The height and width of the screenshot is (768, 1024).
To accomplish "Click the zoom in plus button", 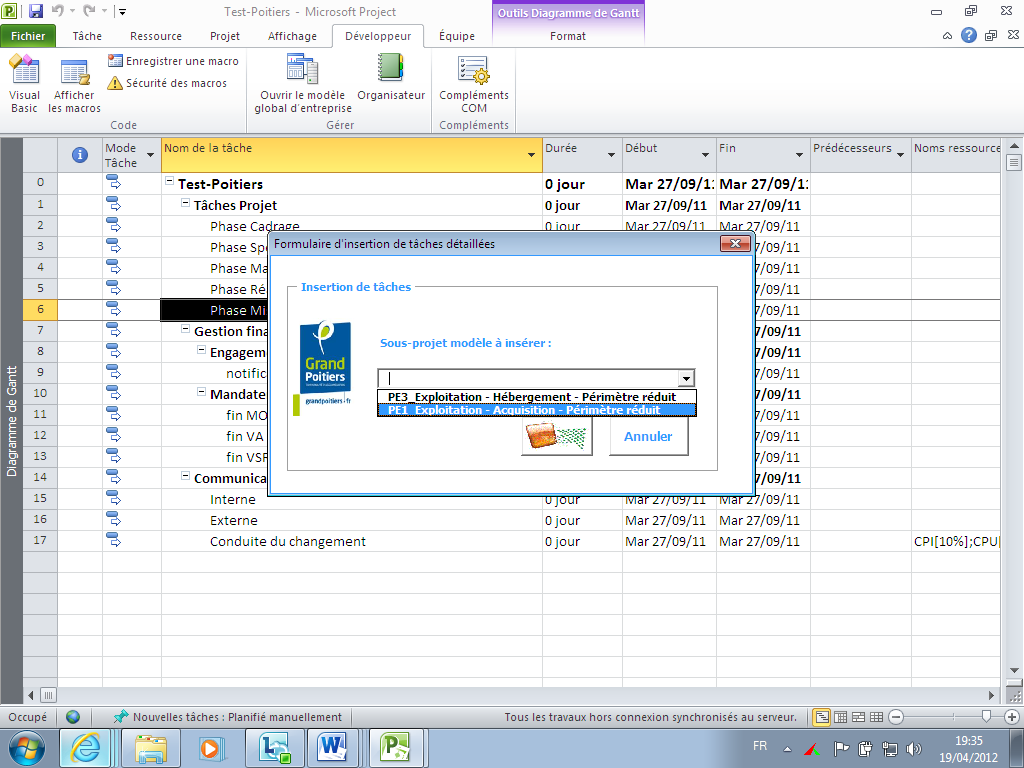I will (x=1012, y=717).
